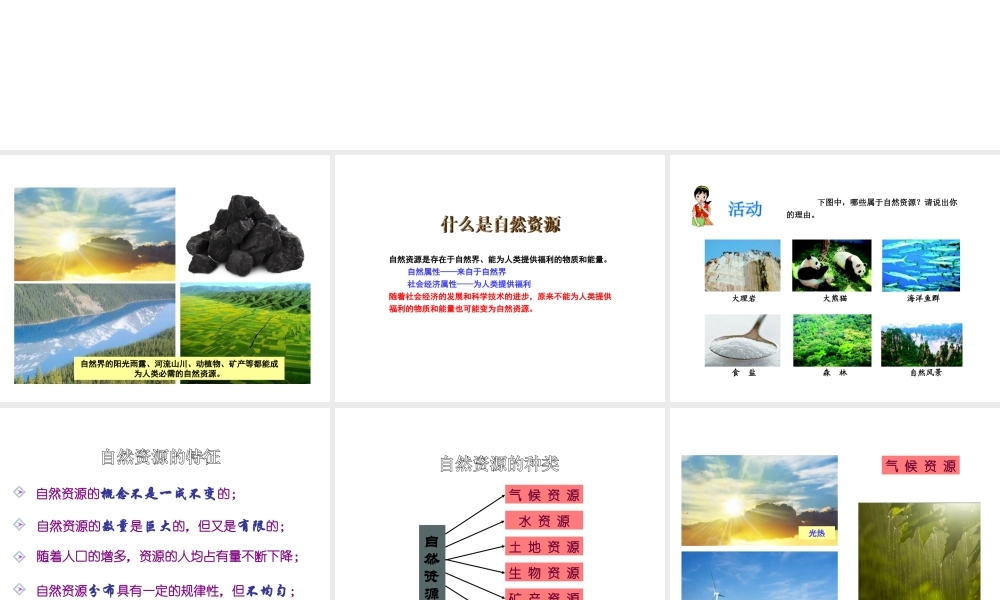Click the 气候资源 box in the diagram
This screenshot has height=600, width=1000.
pyautogui.click(x=544, y=495)
